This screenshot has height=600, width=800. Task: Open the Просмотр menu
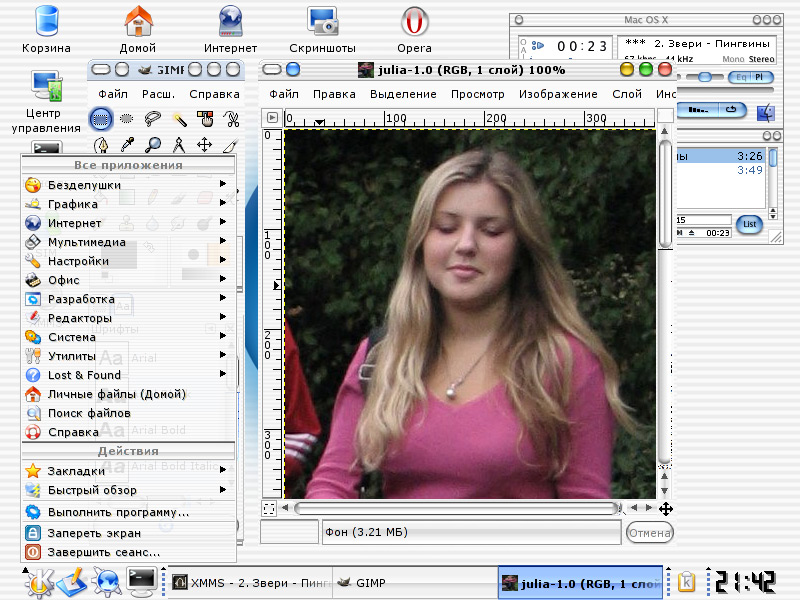478,94
